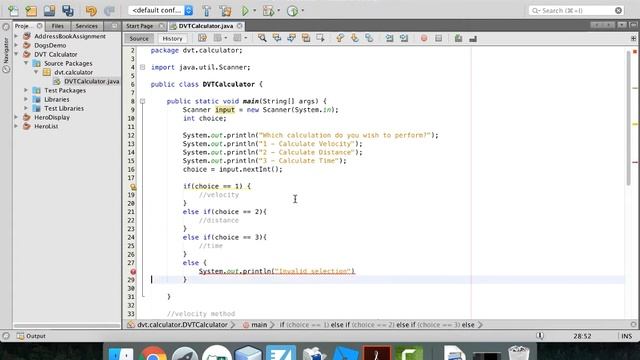Expand the Test Packages folder
This screenshot has width=640, height=360.
click(x=26, y=90)
